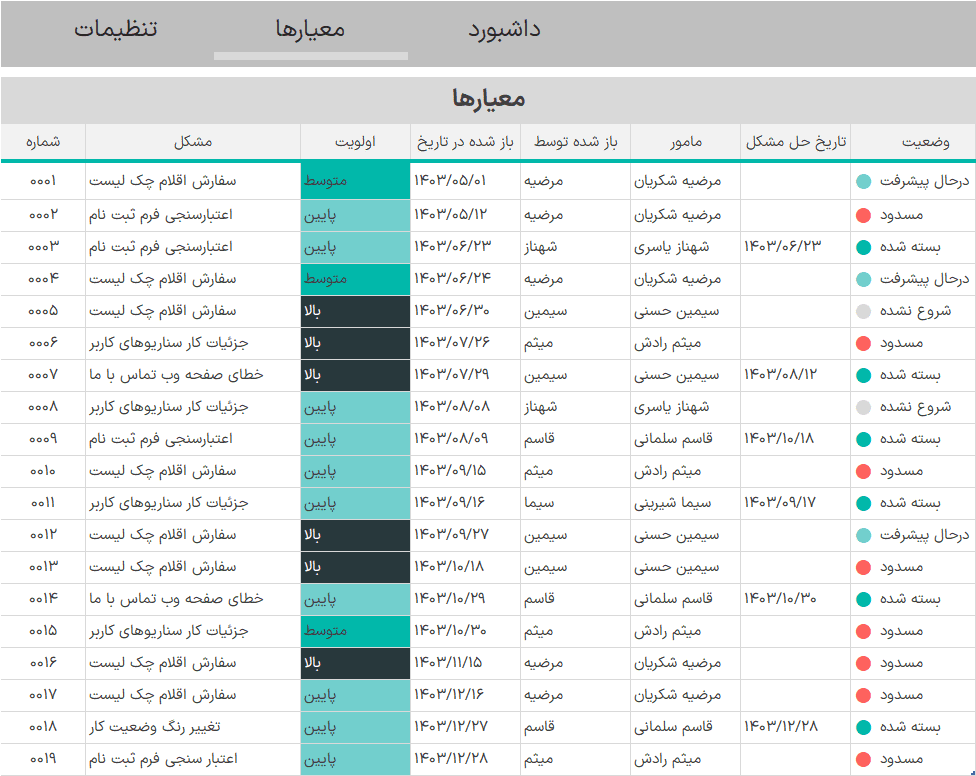
Task: Click the red status dot in row ۰۰۰۲
Action: pos(863,215)
